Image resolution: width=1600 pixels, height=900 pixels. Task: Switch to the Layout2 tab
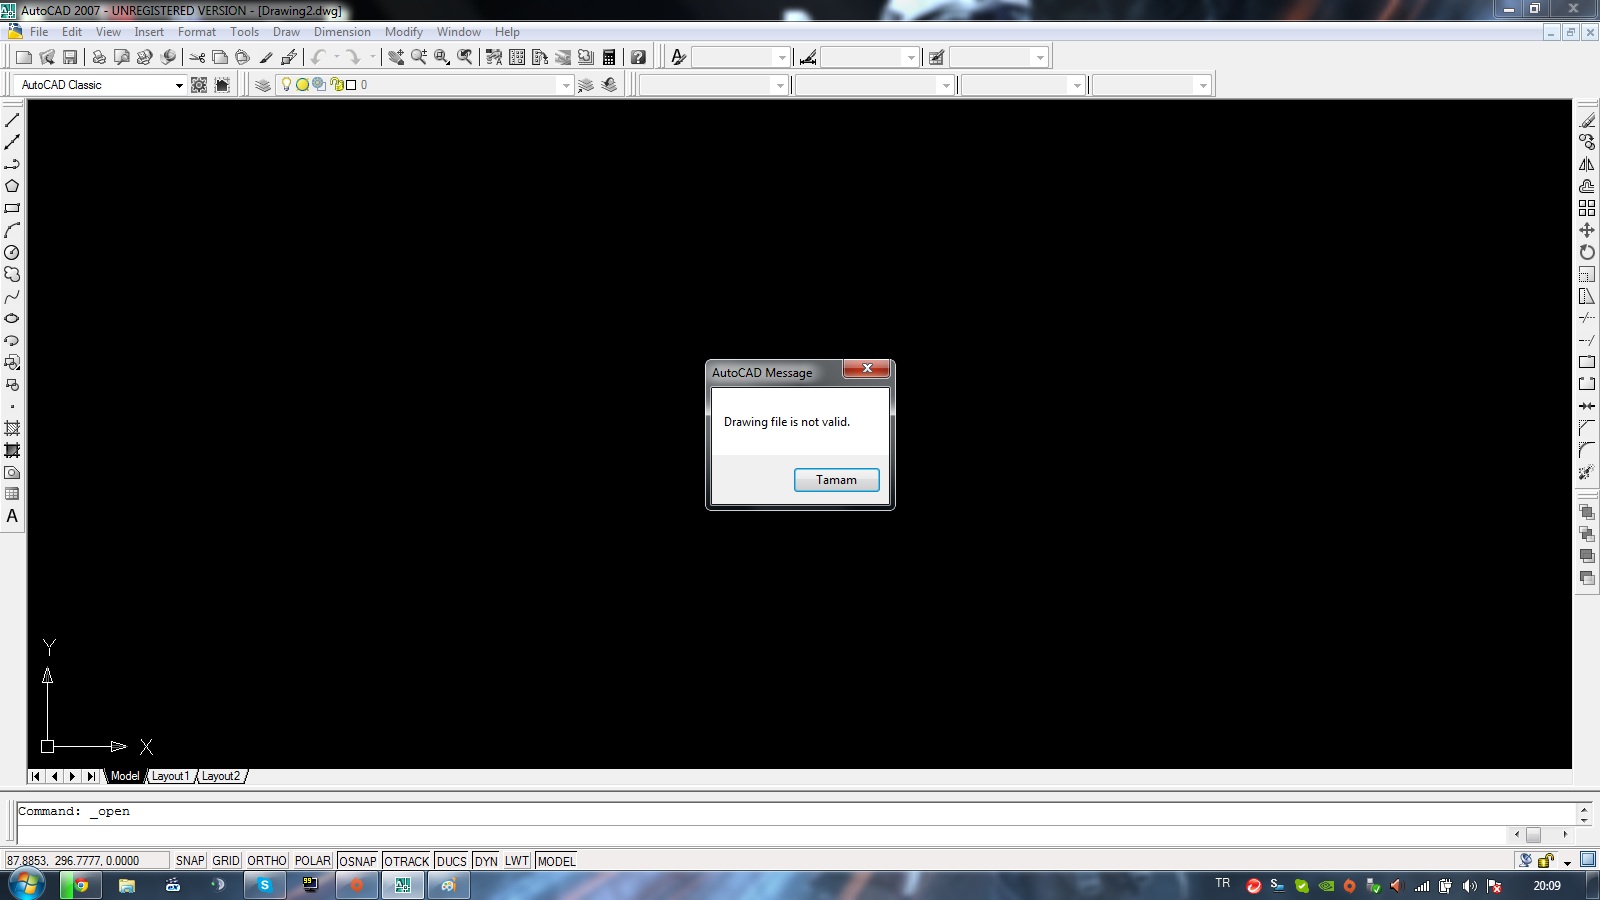click(221, 776)
